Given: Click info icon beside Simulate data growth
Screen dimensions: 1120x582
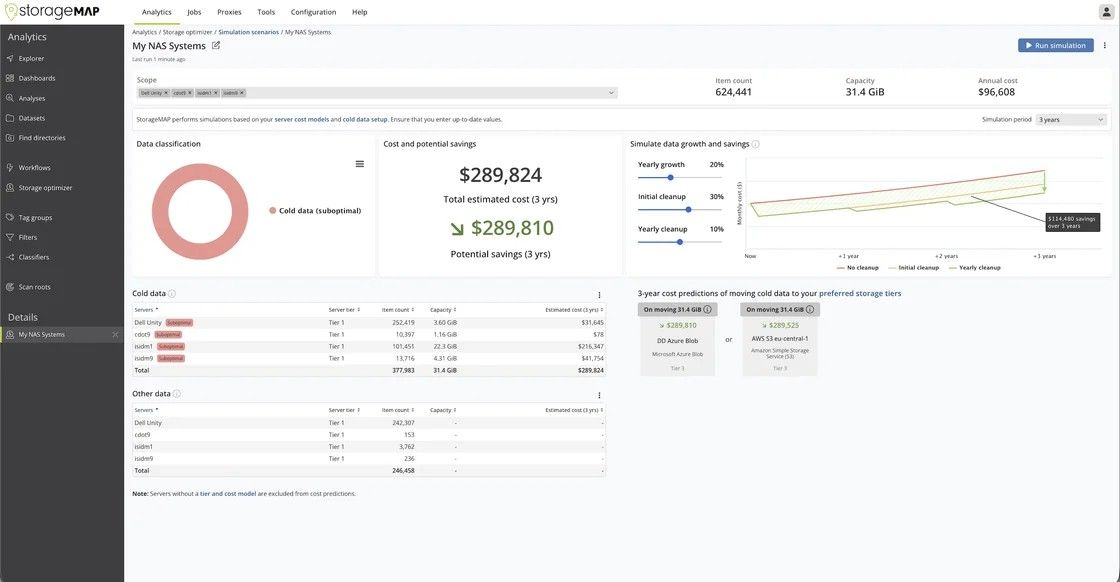Looking at the screenshot, I should [756, 144].
